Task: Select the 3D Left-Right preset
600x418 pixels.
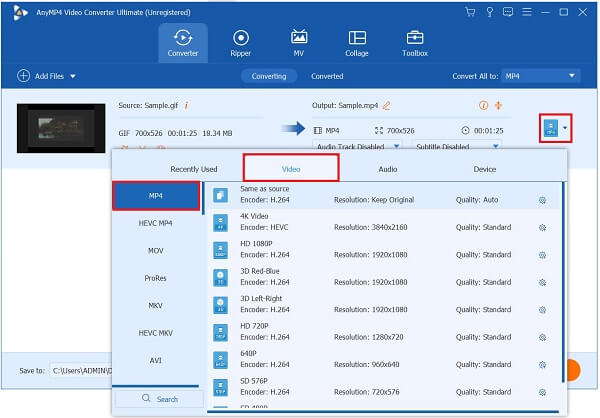Action: tap(384, 305)
